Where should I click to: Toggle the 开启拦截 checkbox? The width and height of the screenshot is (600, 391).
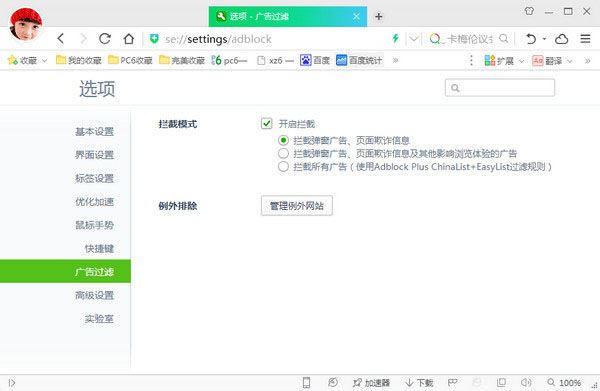pyautogui.click(x=266, y=124)
